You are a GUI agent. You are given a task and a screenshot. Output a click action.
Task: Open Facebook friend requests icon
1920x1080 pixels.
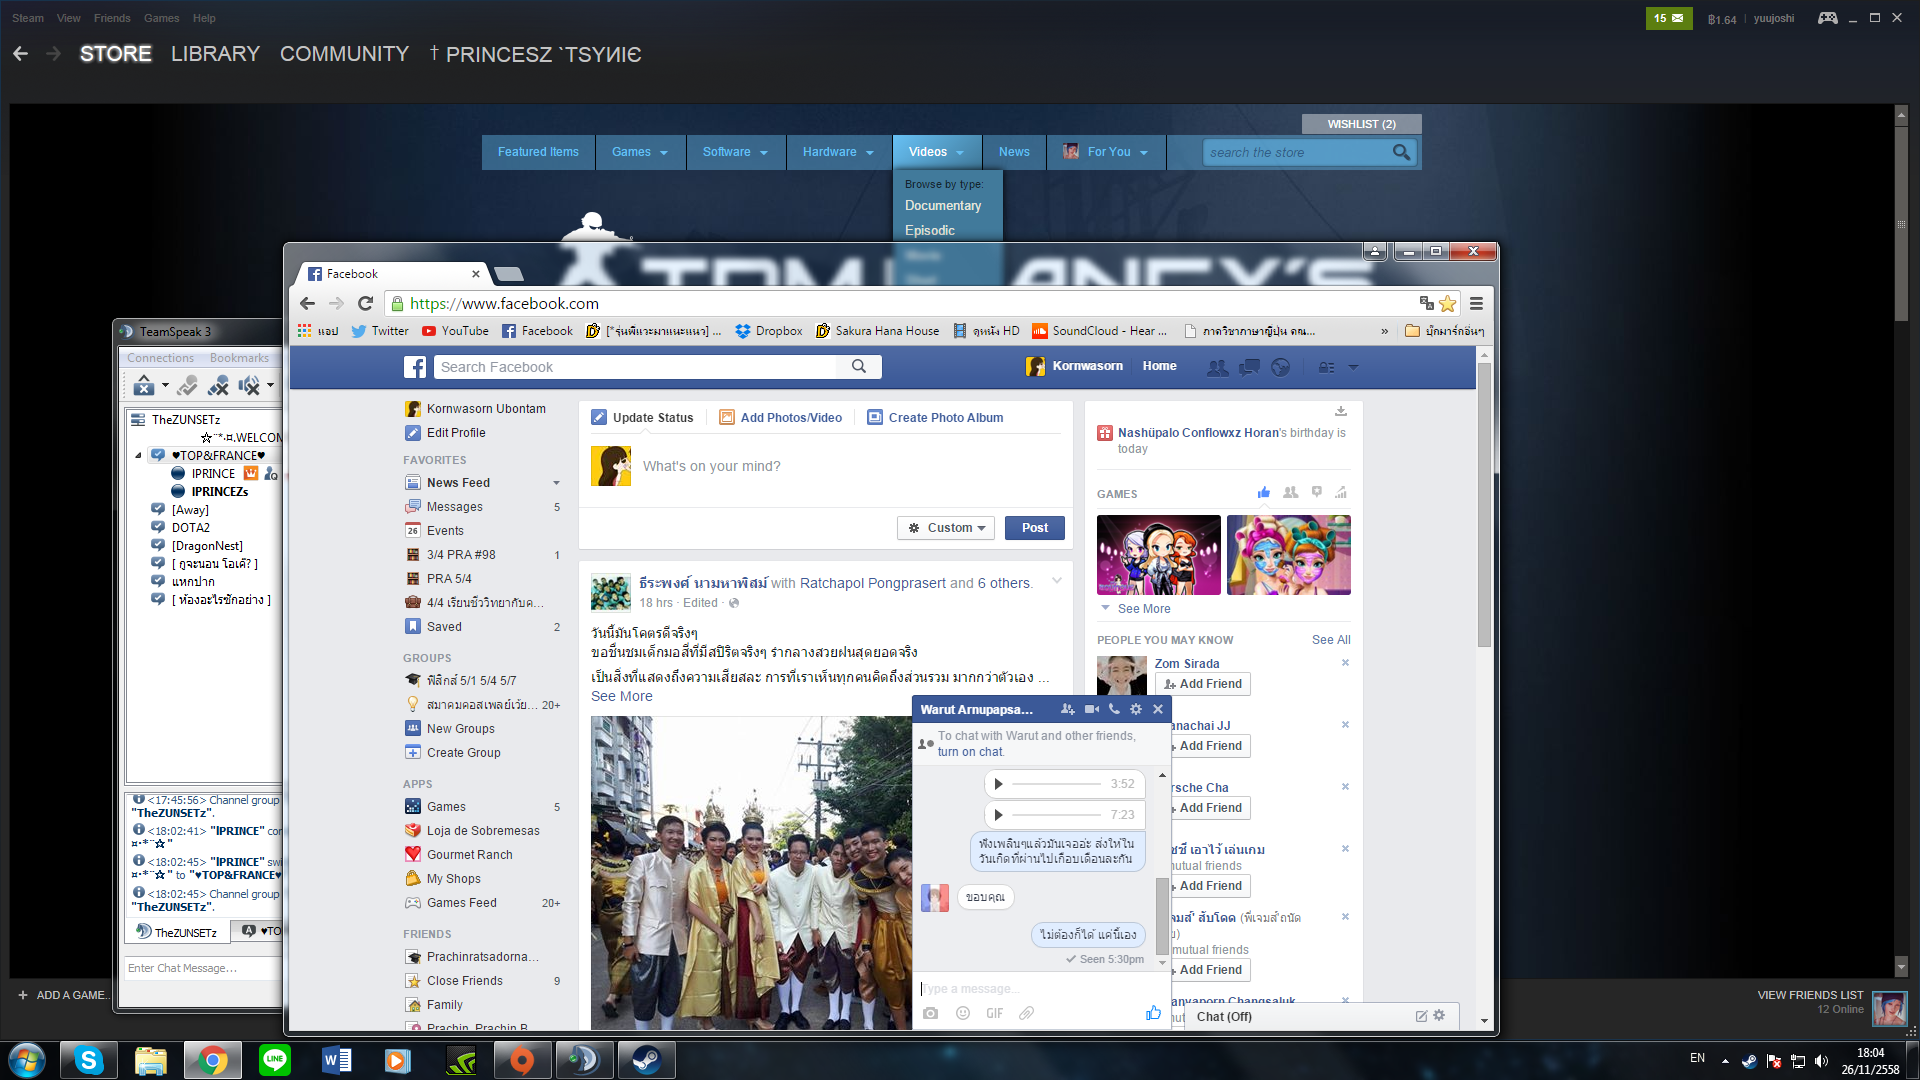coord(1217,367)
